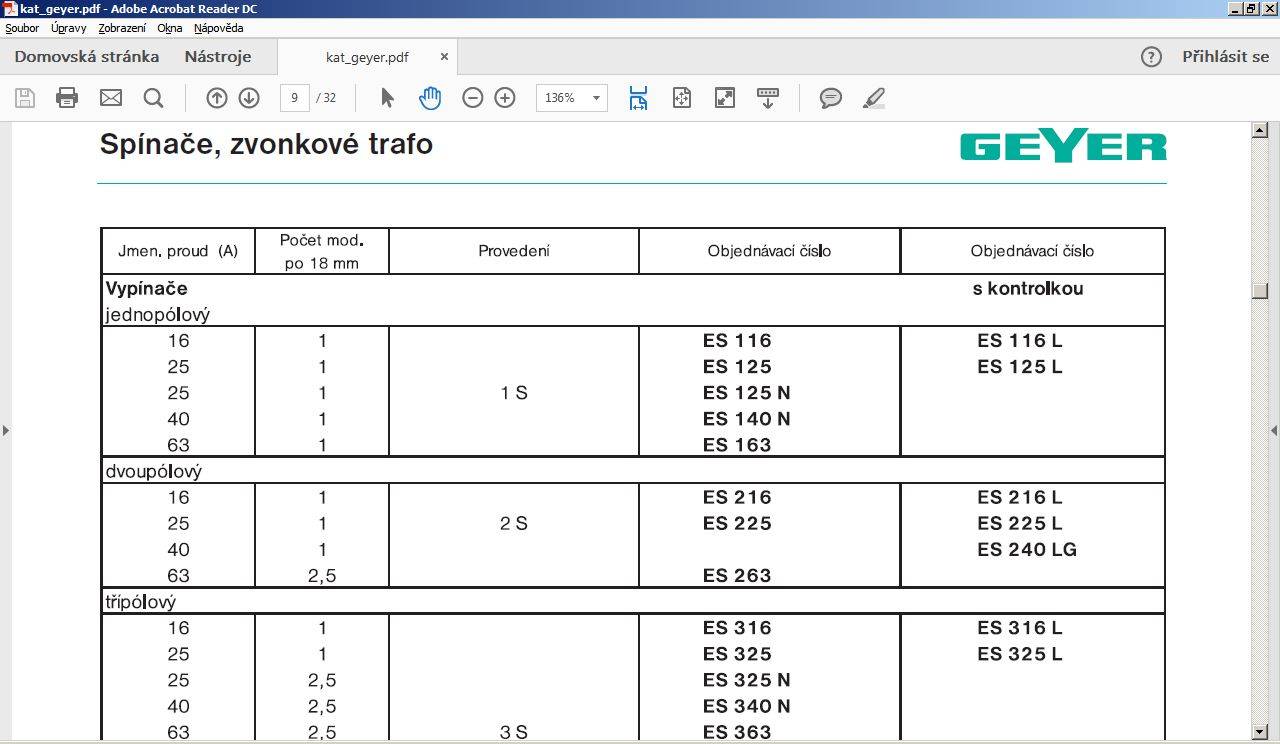Click the '1 S' provedení cell
The width and height of the screenshot is (1280, 744).
514,393
